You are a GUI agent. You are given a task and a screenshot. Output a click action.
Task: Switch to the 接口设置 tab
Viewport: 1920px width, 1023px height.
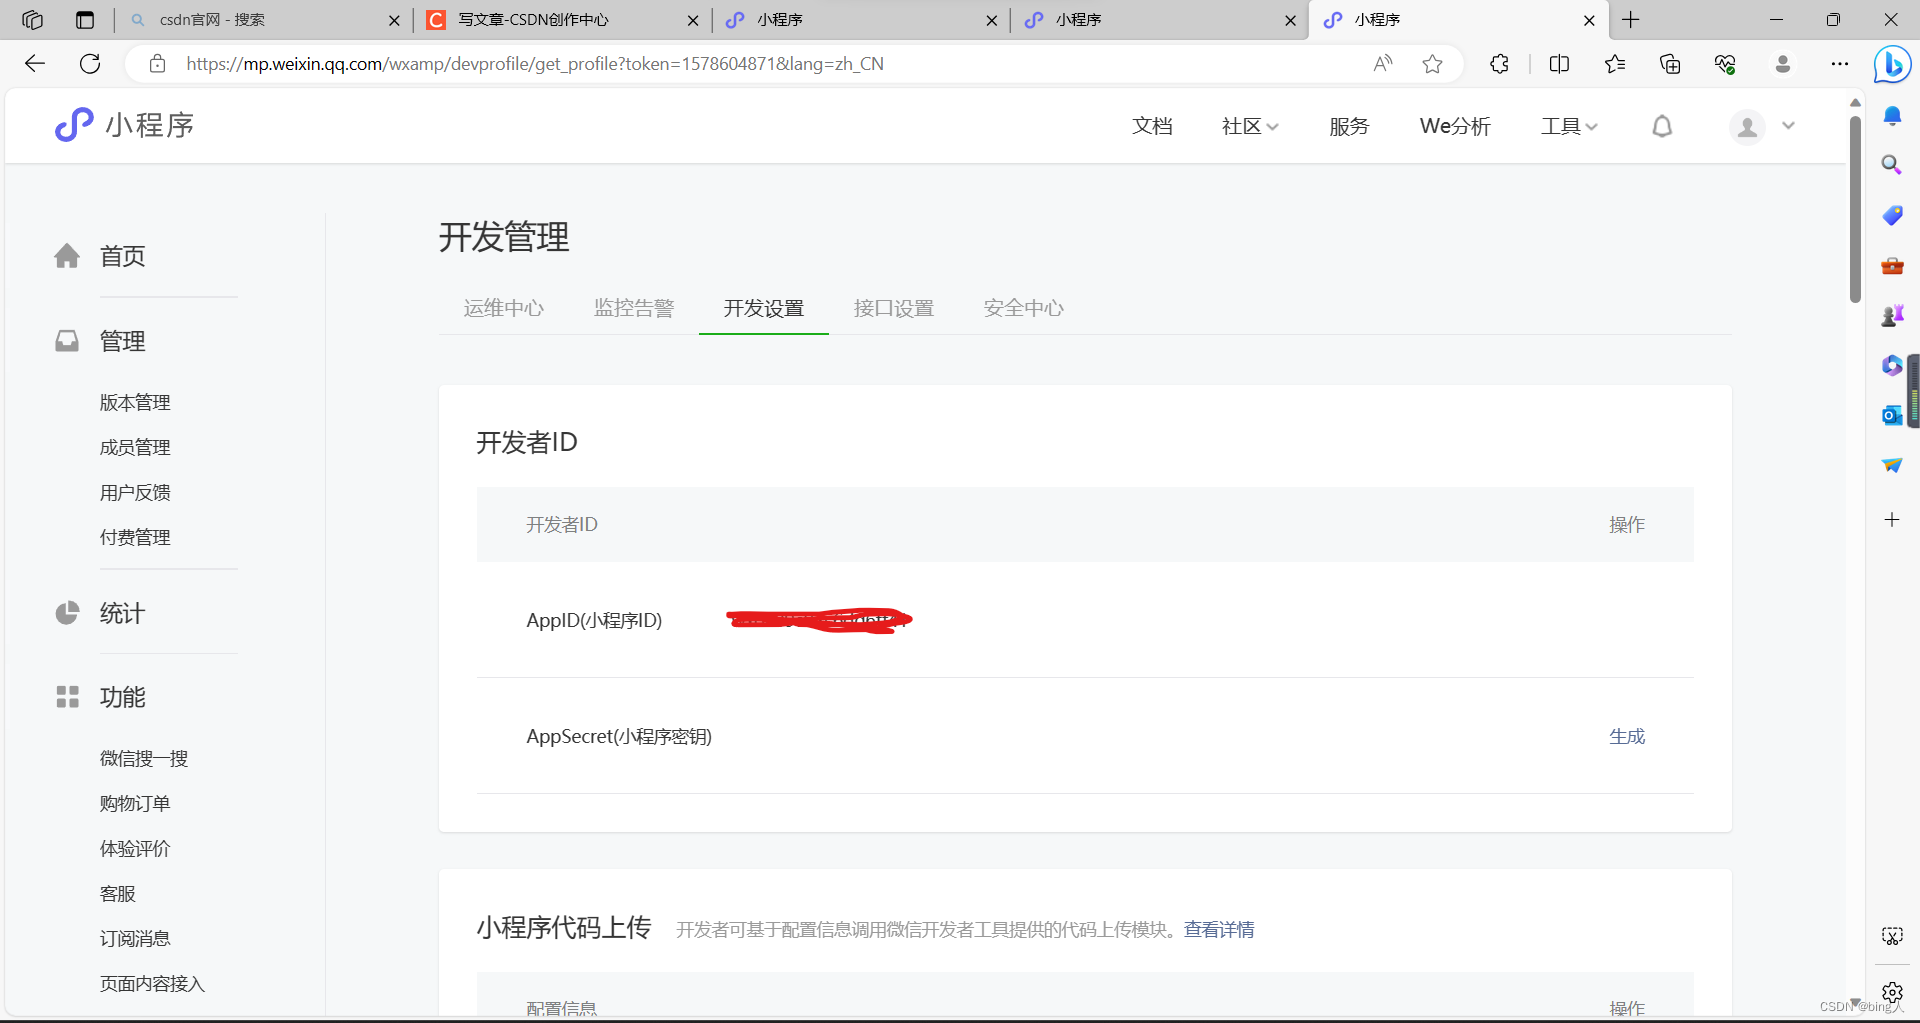pyautogui.click(x=894, y=308)
